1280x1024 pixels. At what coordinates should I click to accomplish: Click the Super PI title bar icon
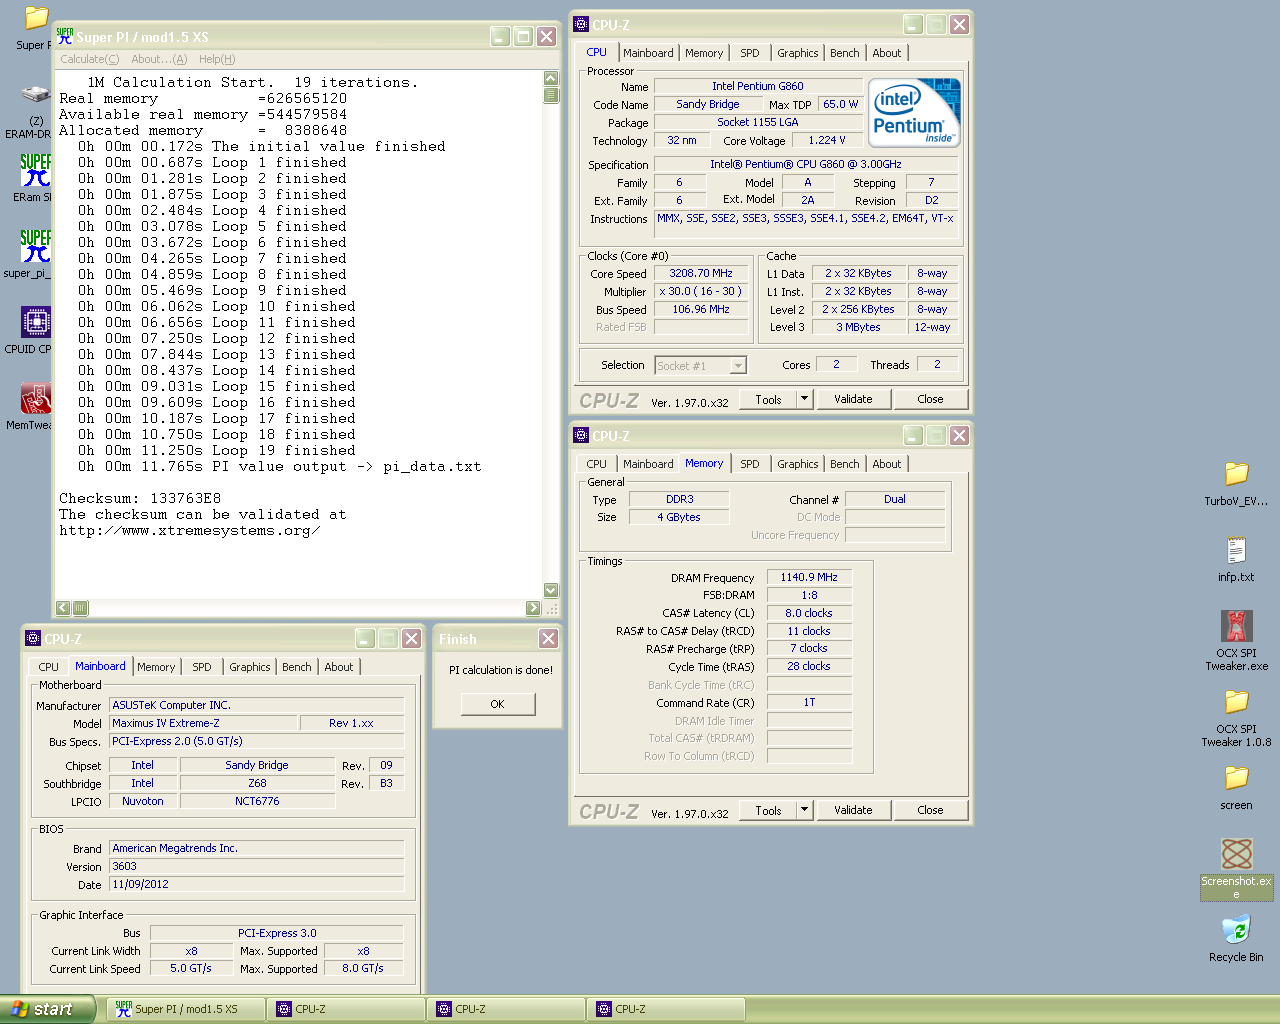(65, 36)
